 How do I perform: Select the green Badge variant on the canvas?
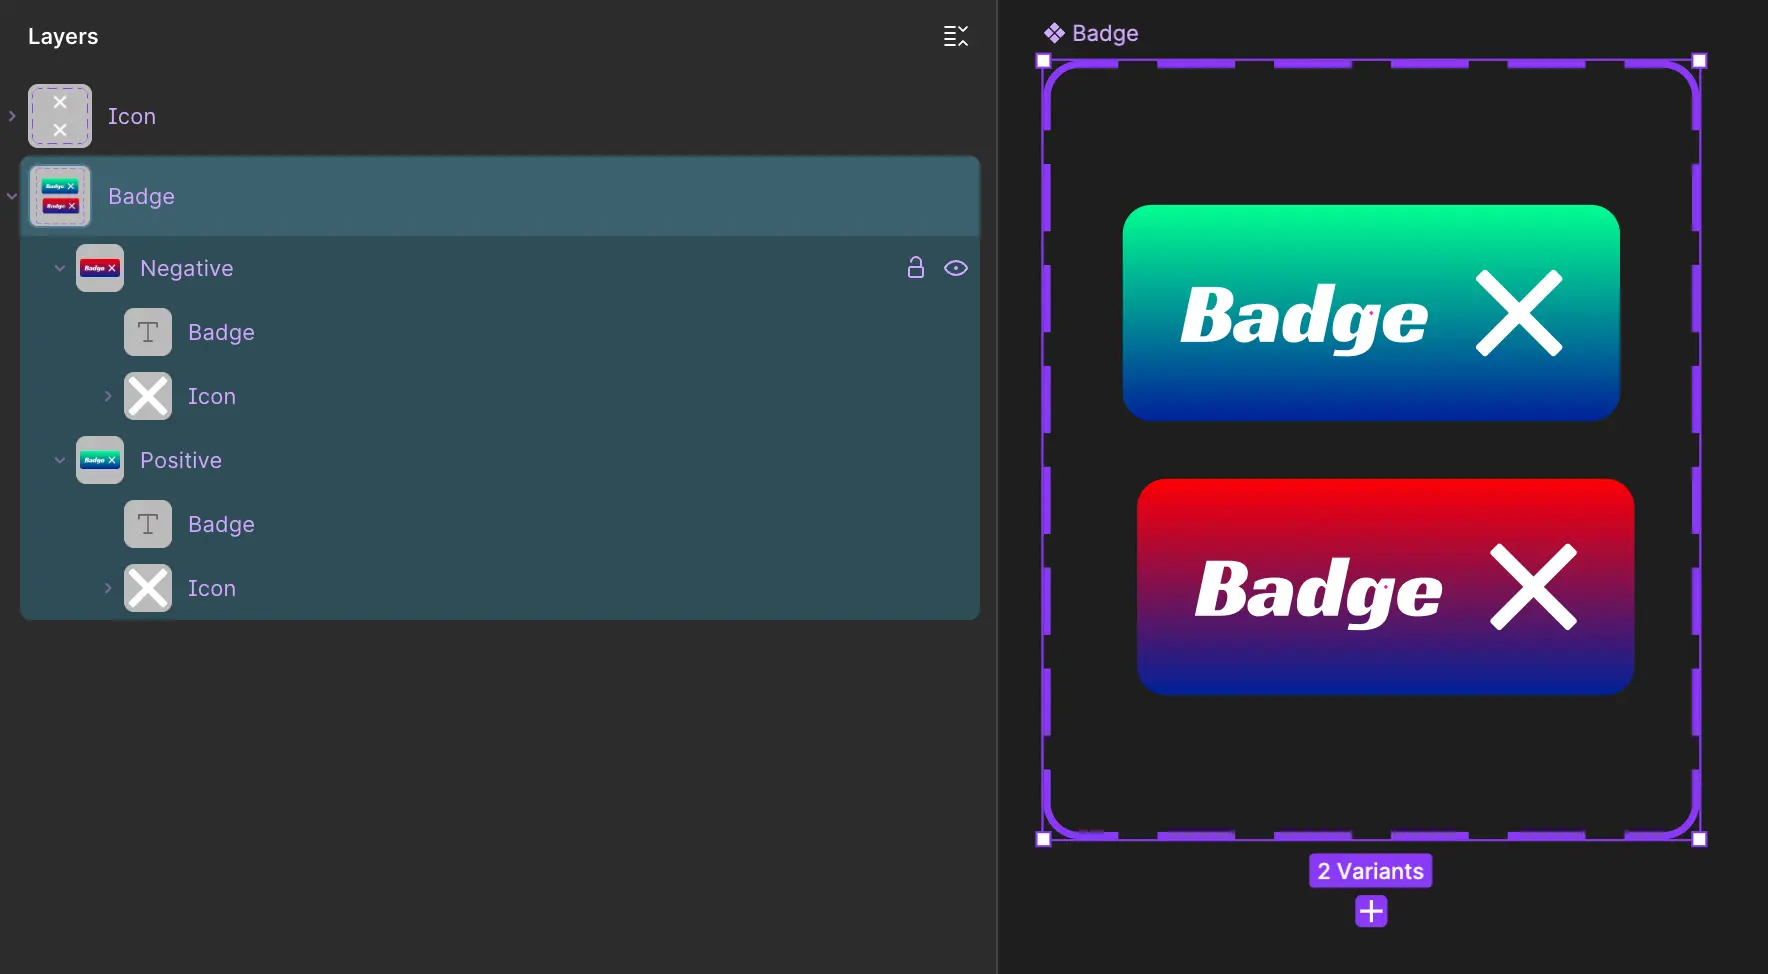(x=1370, y=314)
